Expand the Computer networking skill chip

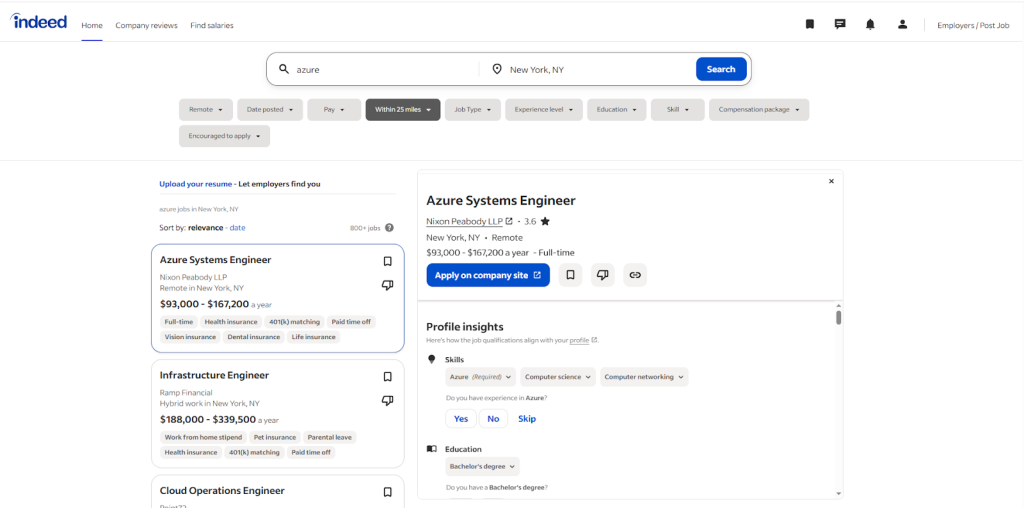pos(644,377)
